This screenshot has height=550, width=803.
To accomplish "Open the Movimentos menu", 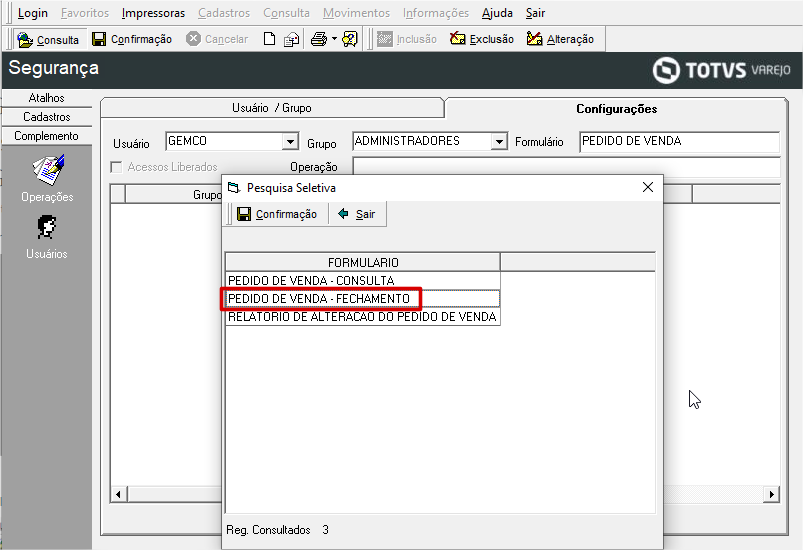I will [x=356, y=13].
